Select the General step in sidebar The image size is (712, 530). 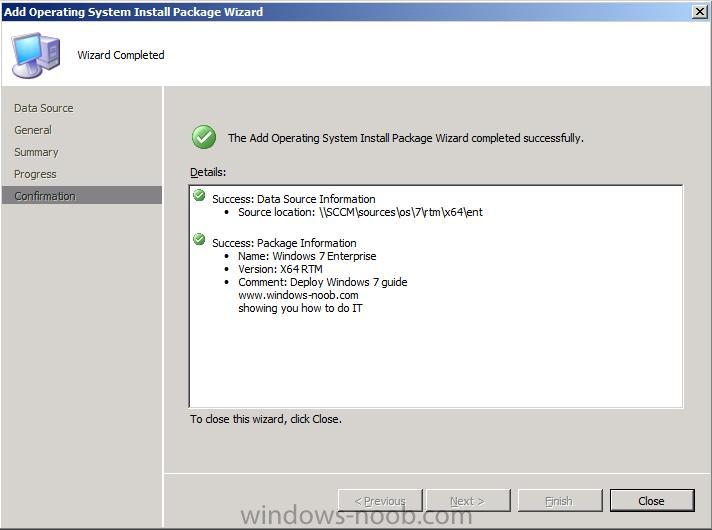33,130
